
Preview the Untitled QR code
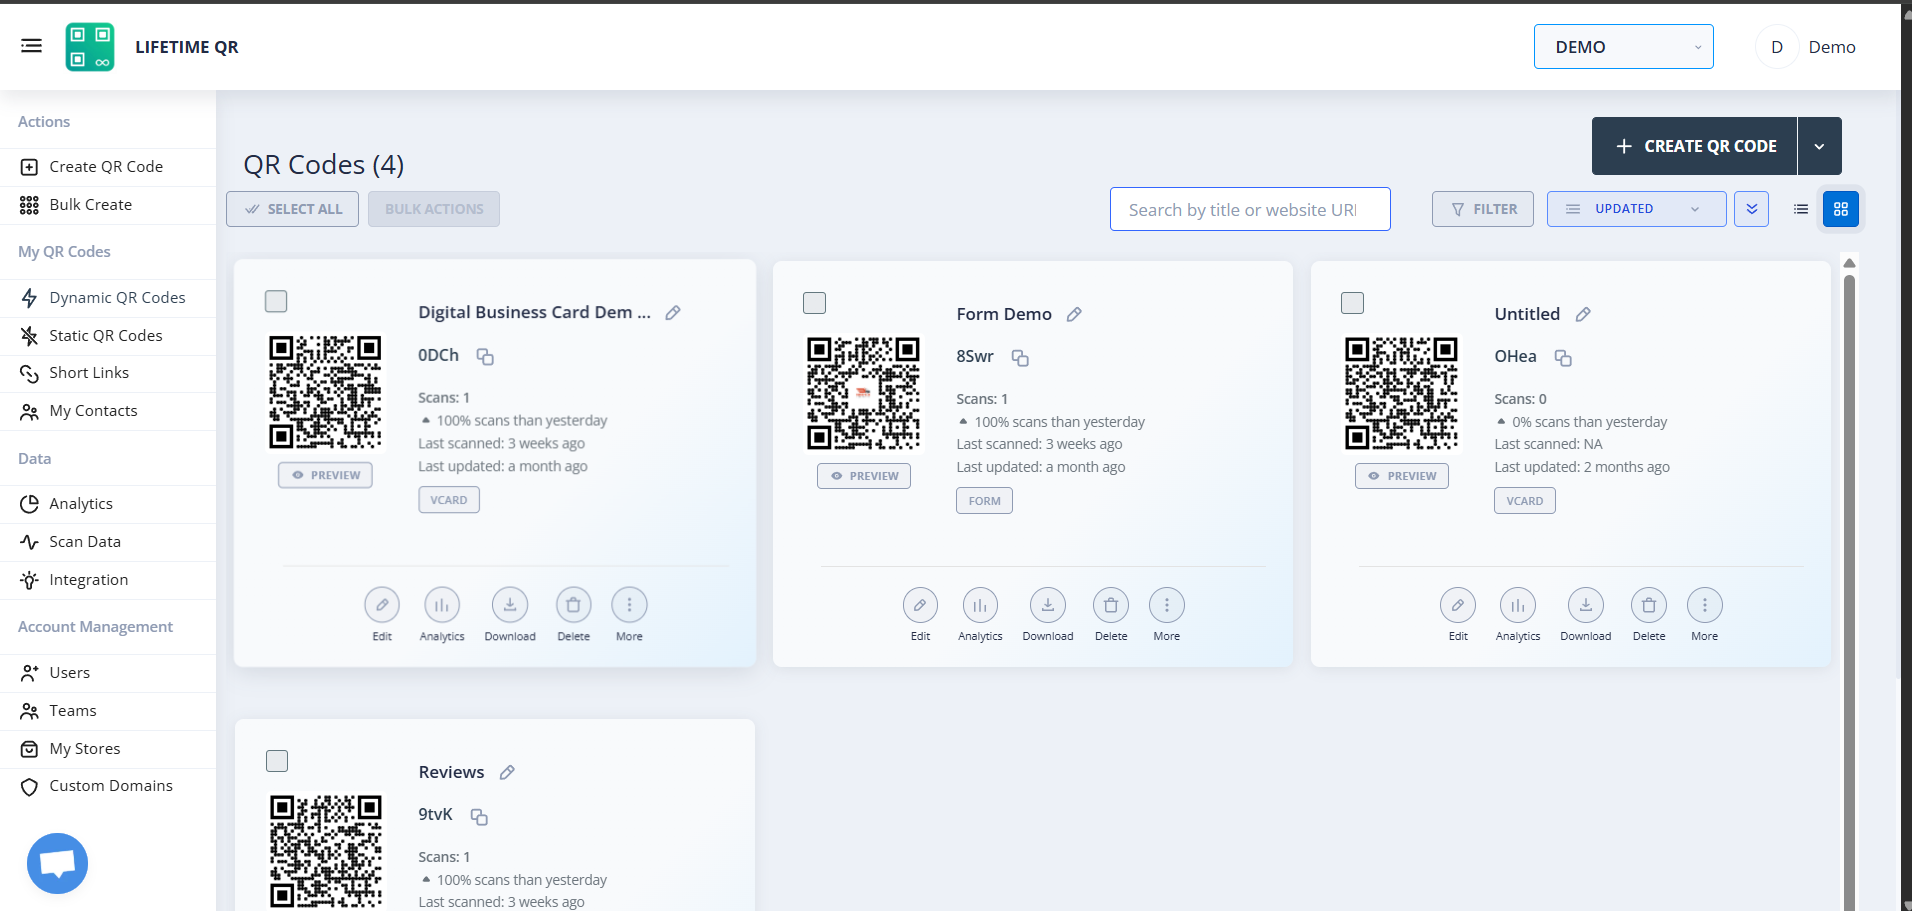(1402, 476)
